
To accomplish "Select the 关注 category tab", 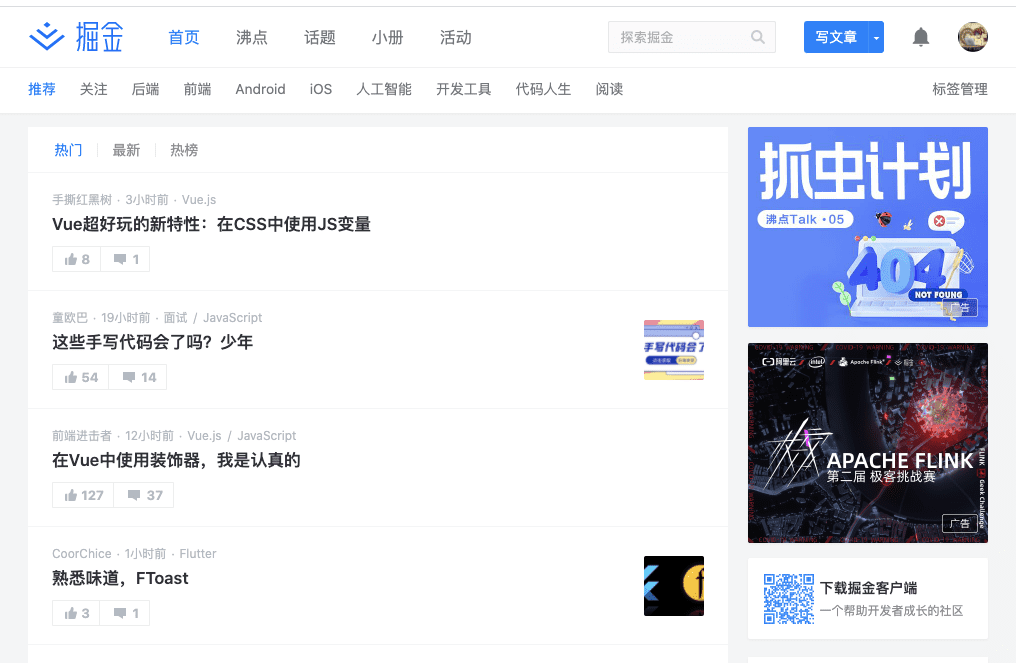I will point(93,89).
